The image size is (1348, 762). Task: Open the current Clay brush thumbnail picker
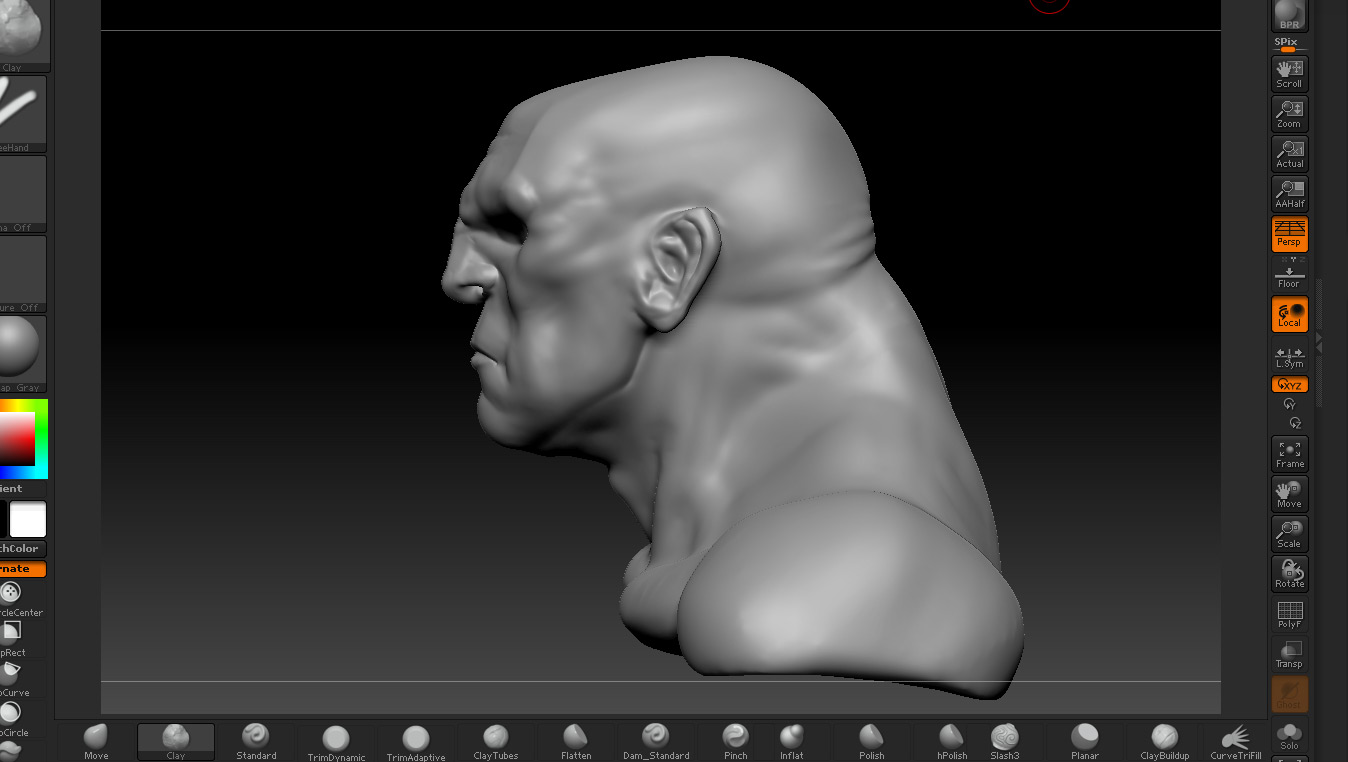22,35
